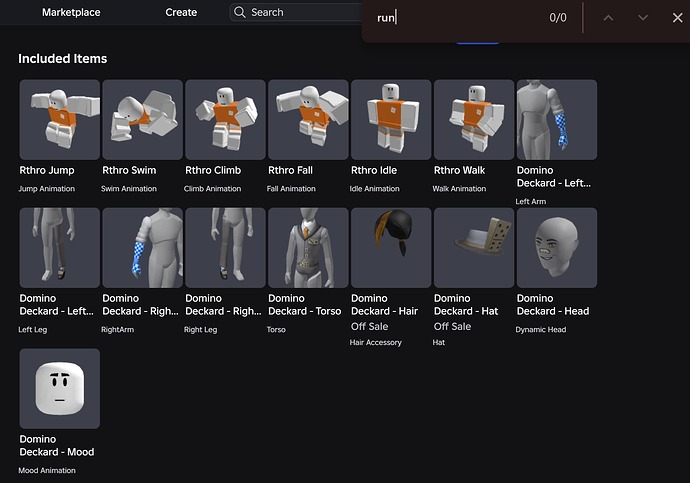Click the 'Included Items' heading

coord(62,59)
